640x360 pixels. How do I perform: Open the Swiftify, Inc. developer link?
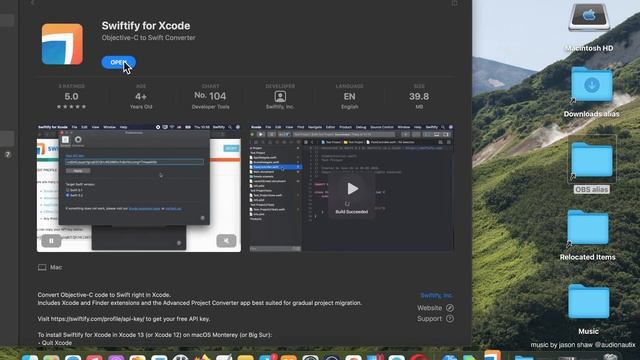coord(436,296)
